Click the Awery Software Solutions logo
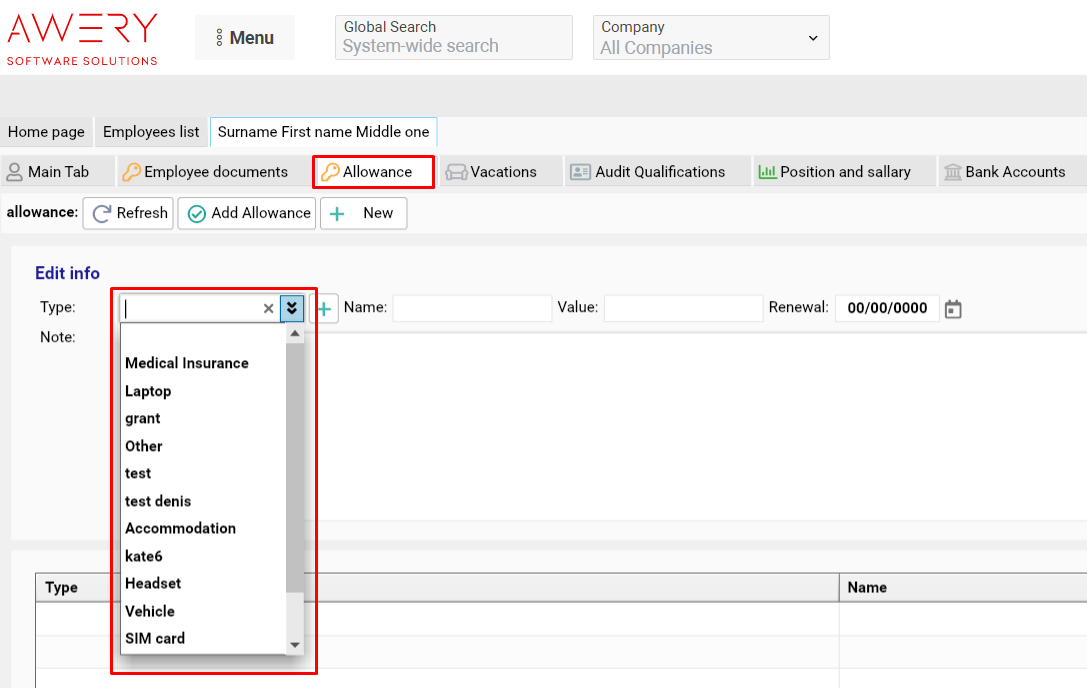Screen dimensions: 1087x688 (82, 38)
